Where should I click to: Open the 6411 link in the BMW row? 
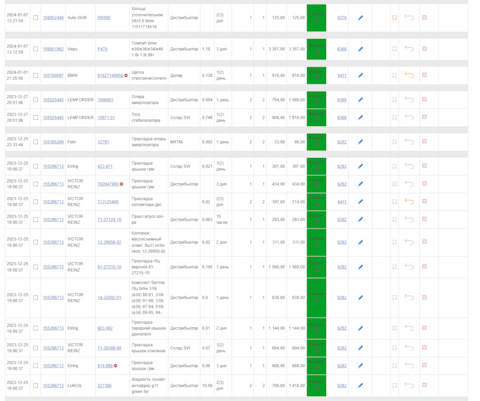pyautogui.click(x=342, y=76)
